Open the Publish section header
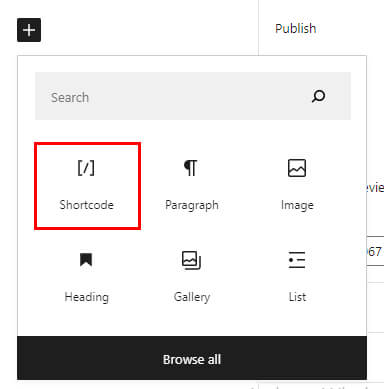 [x=296, y=29]
